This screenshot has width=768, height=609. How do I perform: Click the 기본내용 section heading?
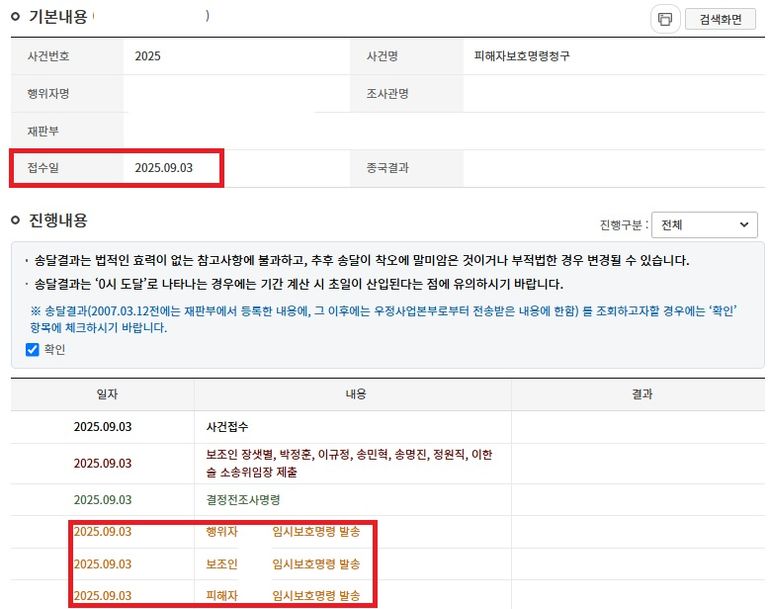56,18
